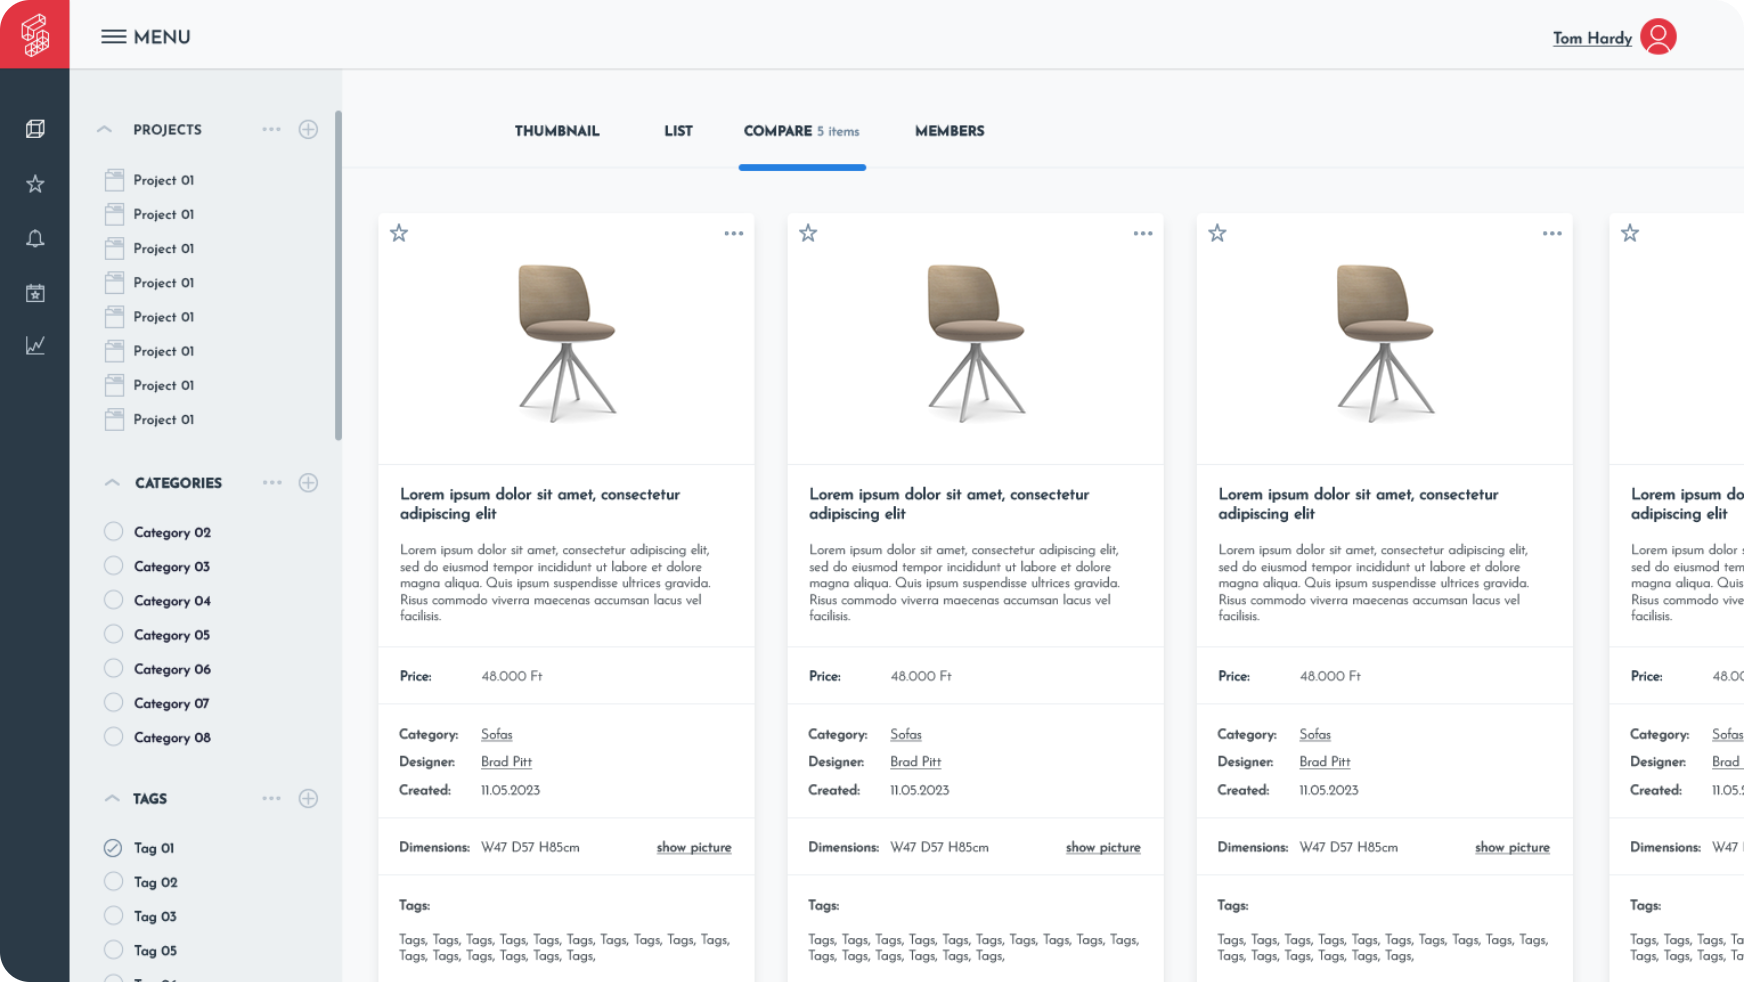Open options menu on the first product card

(733, 232)
